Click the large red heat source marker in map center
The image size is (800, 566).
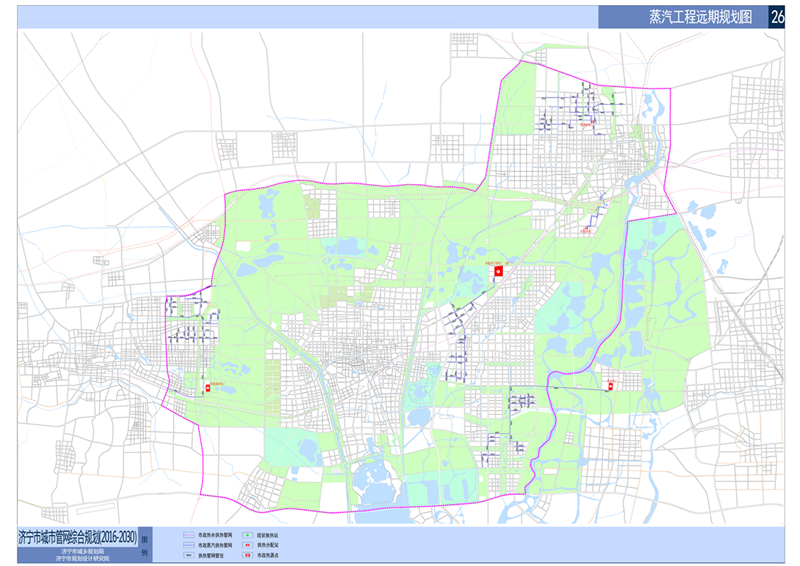[x=498, y=271]
